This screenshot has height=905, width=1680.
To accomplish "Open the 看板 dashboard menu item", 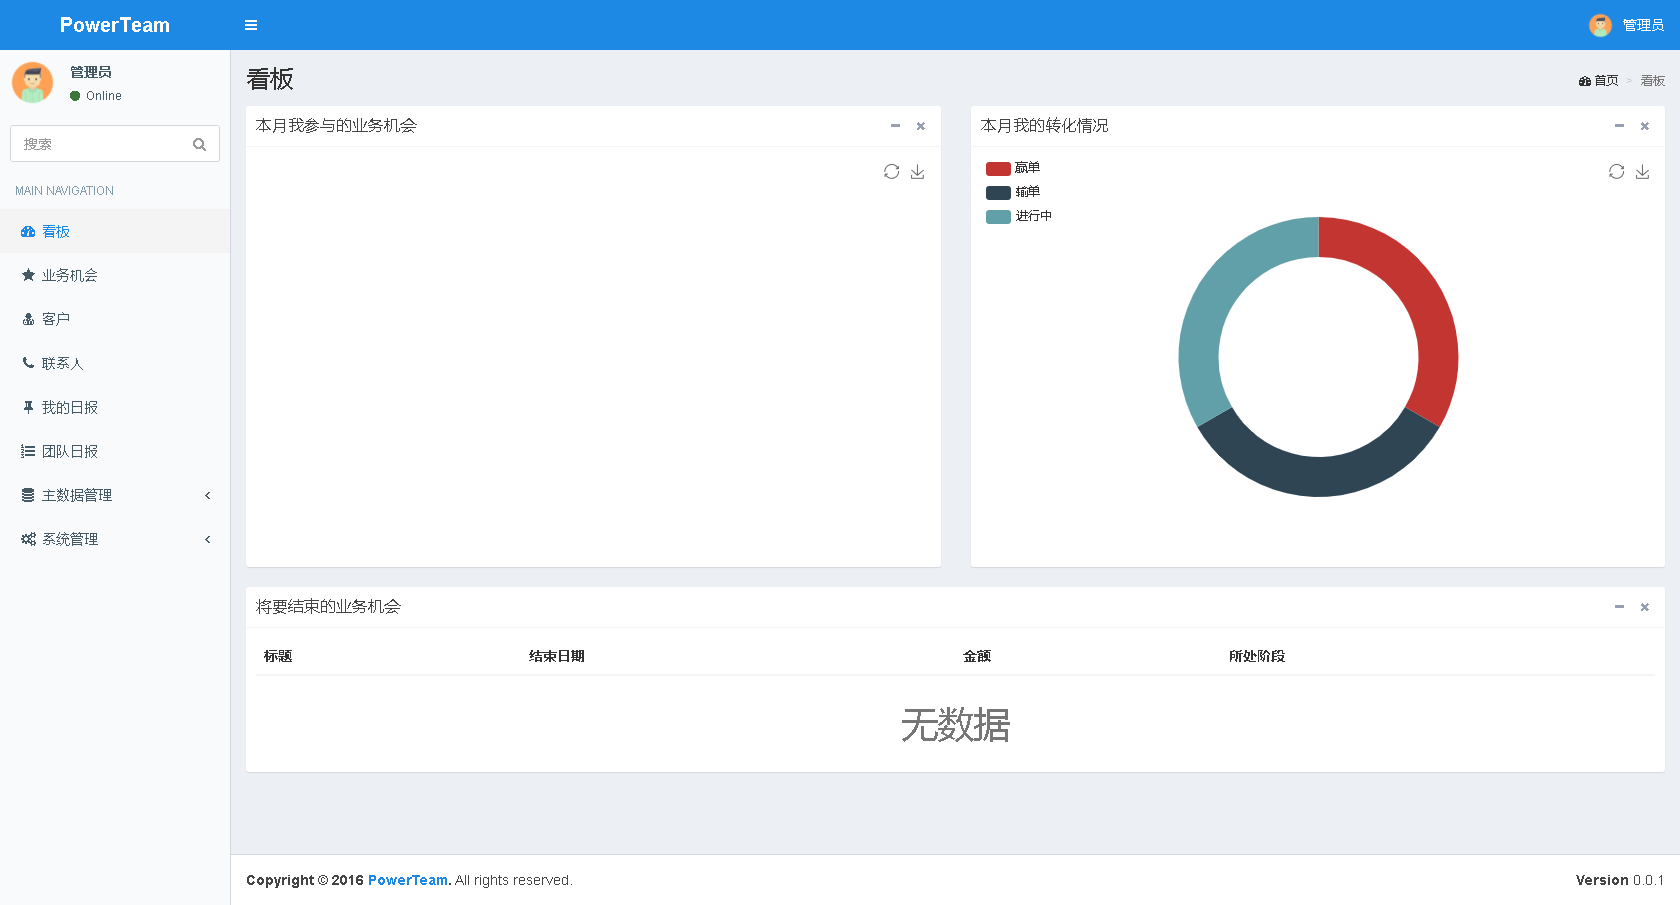I will point(115,231).
